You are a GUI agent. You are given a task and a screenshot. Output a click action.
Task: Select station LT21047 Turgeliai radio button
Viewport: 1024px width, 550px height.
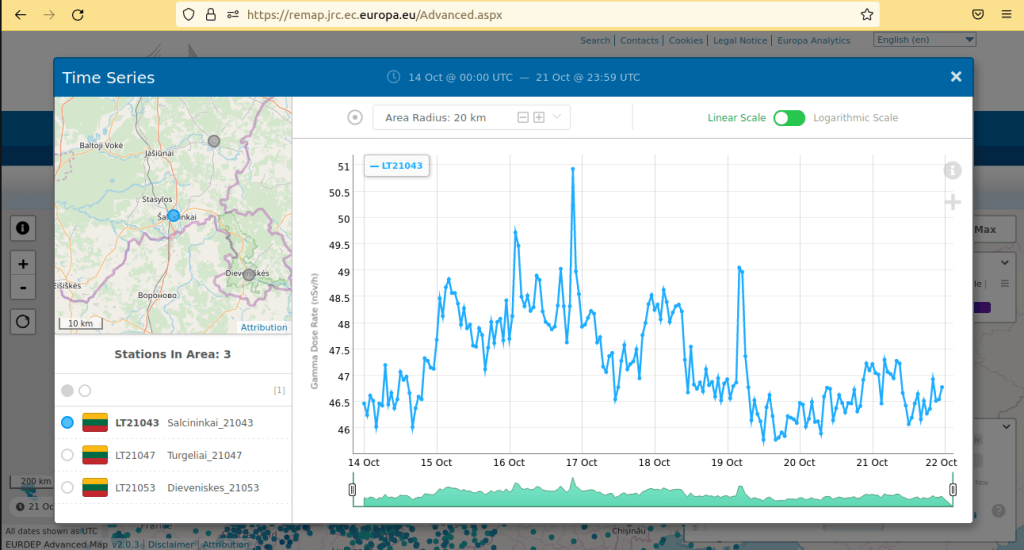pyautogui.click(x=67, y=455)
